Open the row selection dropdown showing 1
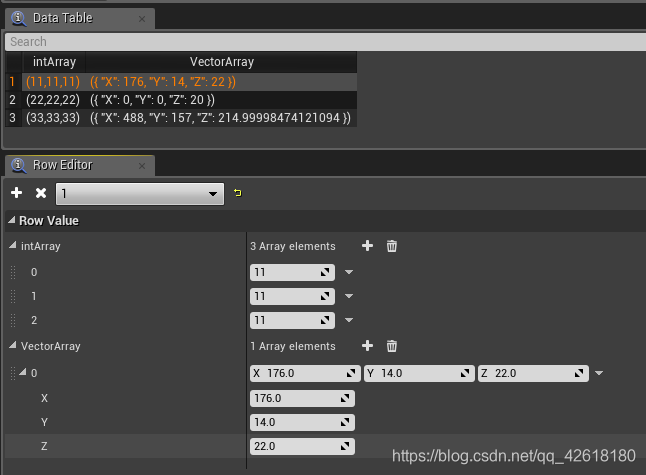Viewport: 646px width, 475px height. tap(140, 194)
